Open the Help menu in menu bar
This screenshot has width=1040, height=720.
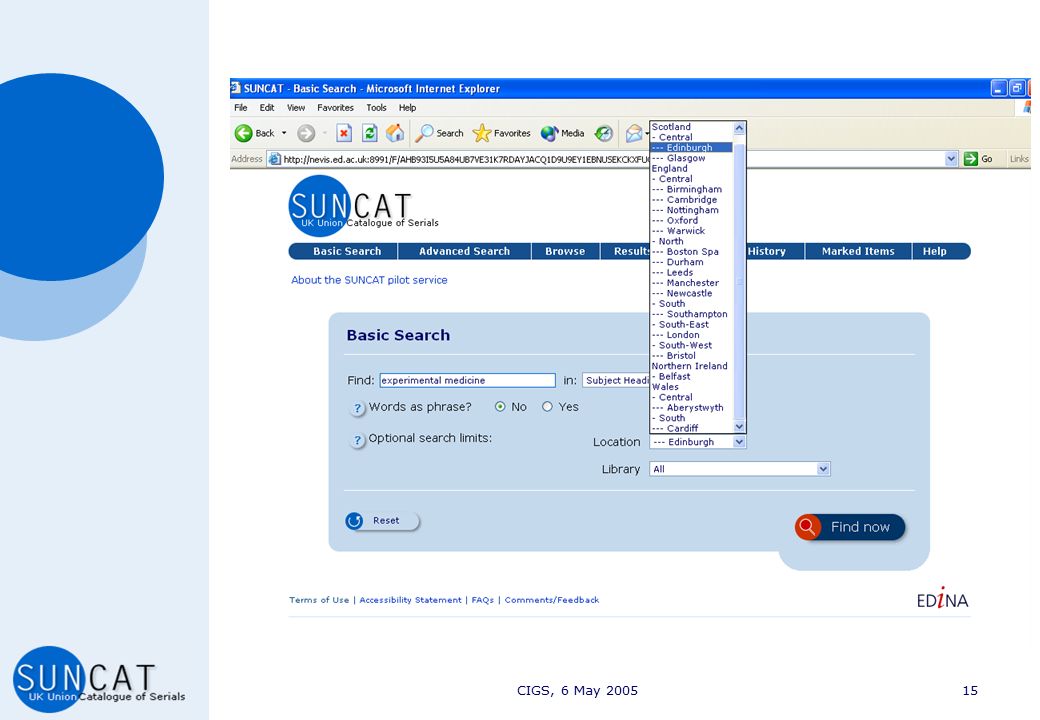pos(407,107)
